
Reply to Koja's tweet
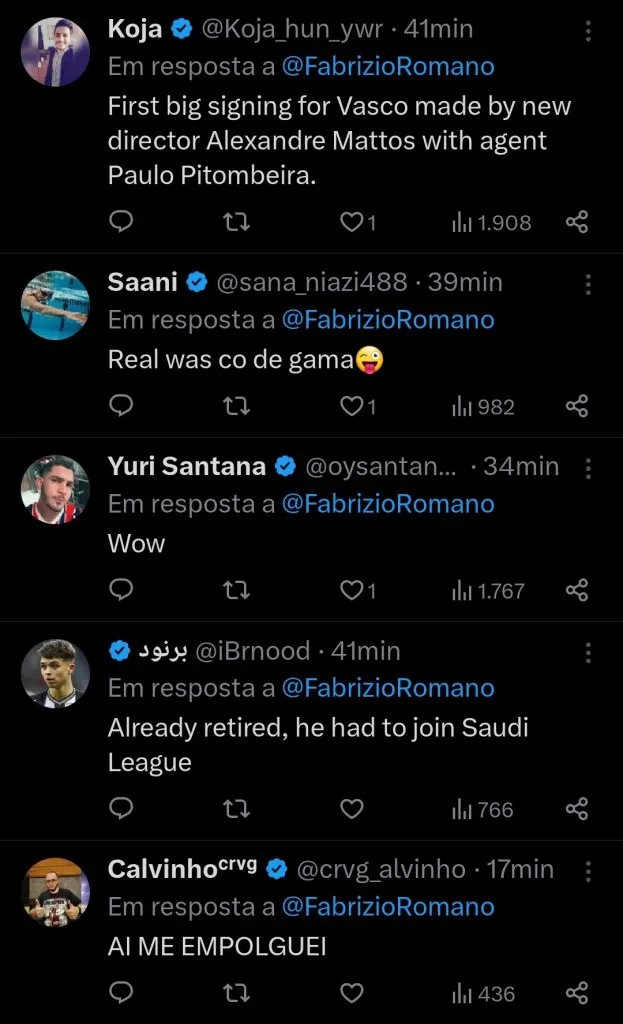click(121, 222)
